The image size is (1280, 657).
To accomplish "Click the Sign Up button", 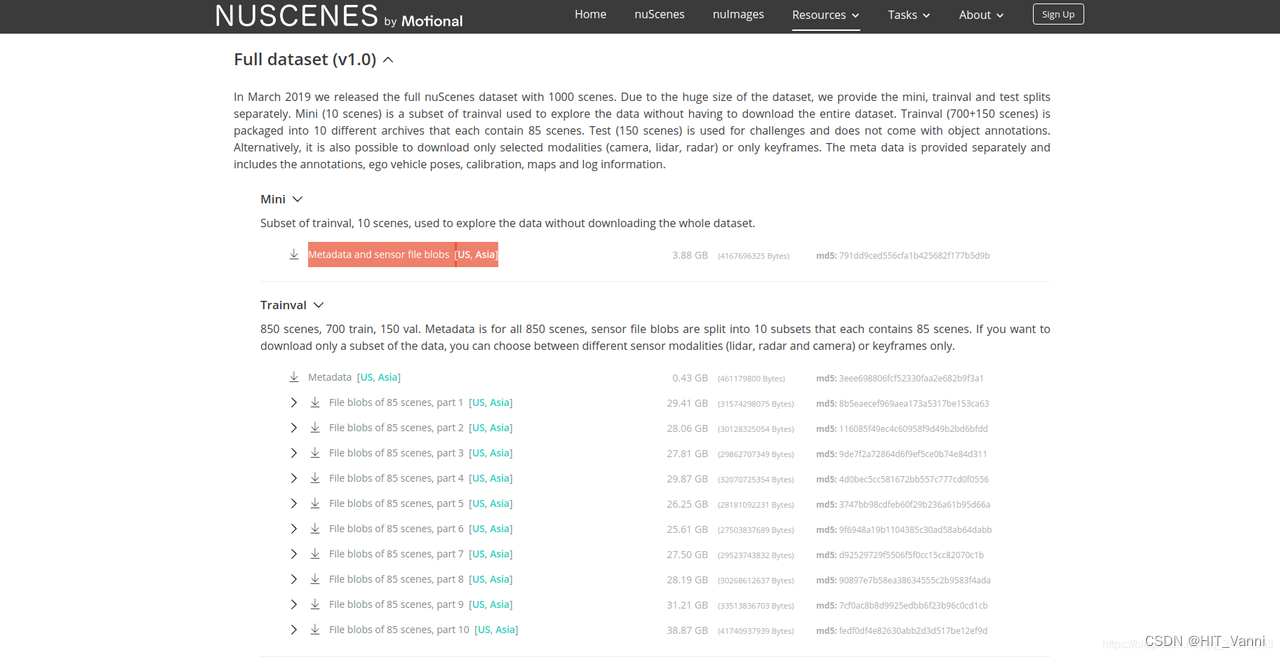I will (x=1058, y=14).
